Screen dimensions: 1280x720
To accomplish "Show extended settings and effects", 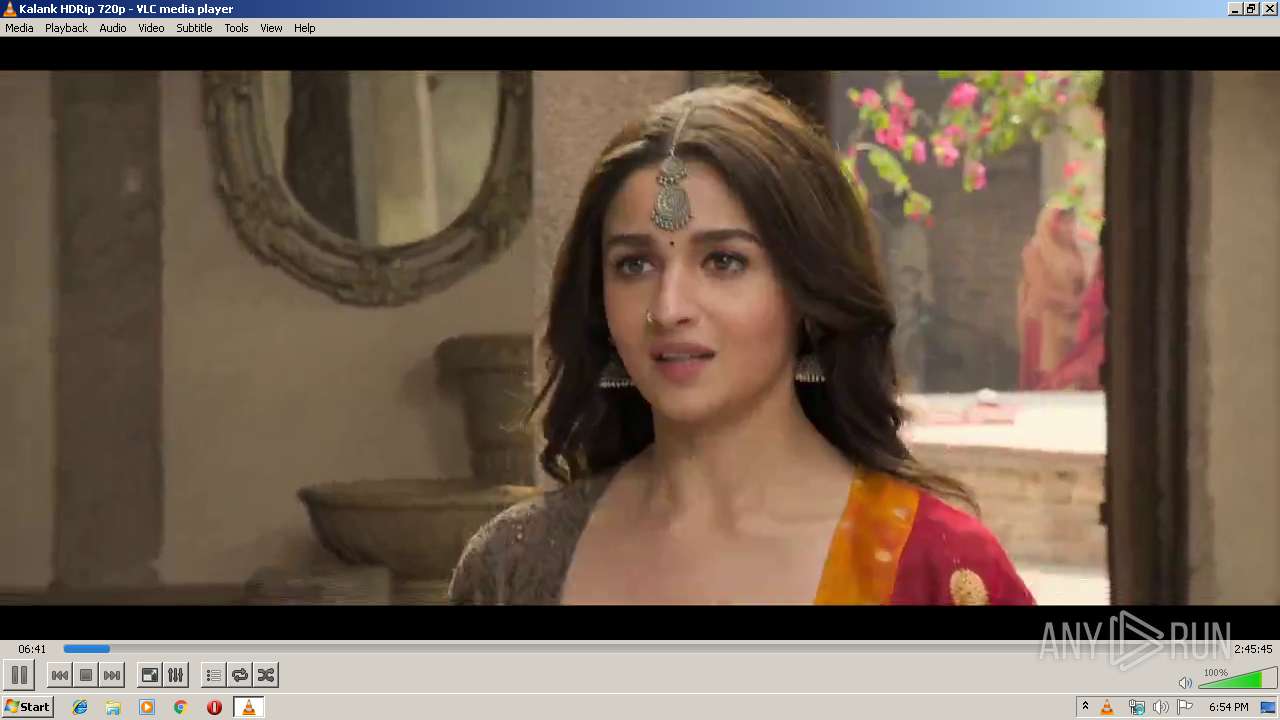I will tap(175, 675).
